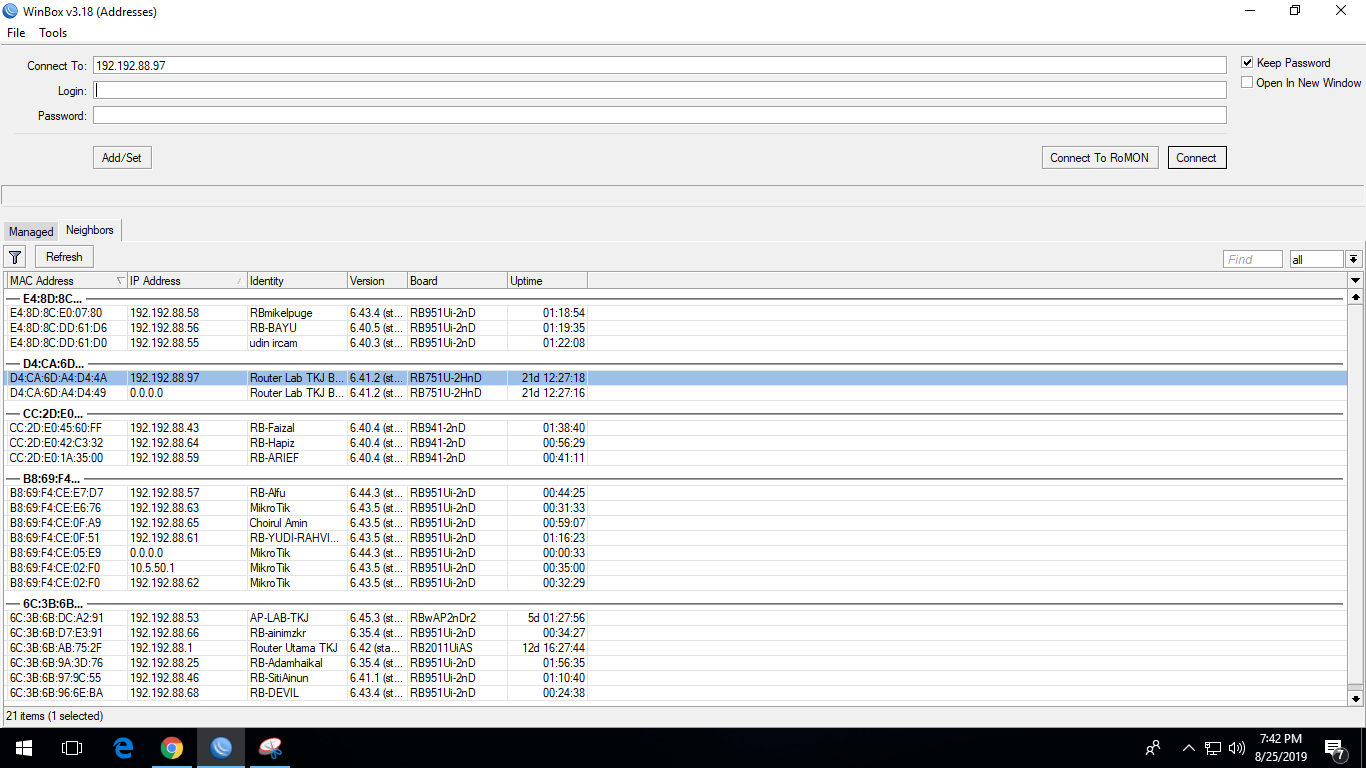
Task: Open the 'all' filter dropdown
Action: tap(1316, 259)
